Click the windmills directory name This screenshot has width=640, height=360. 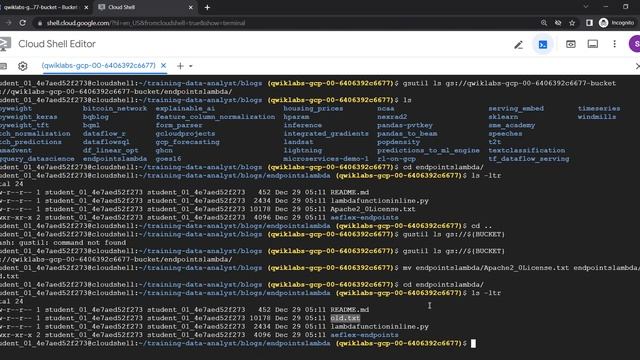pyautogui.click(x=597, y=117)
